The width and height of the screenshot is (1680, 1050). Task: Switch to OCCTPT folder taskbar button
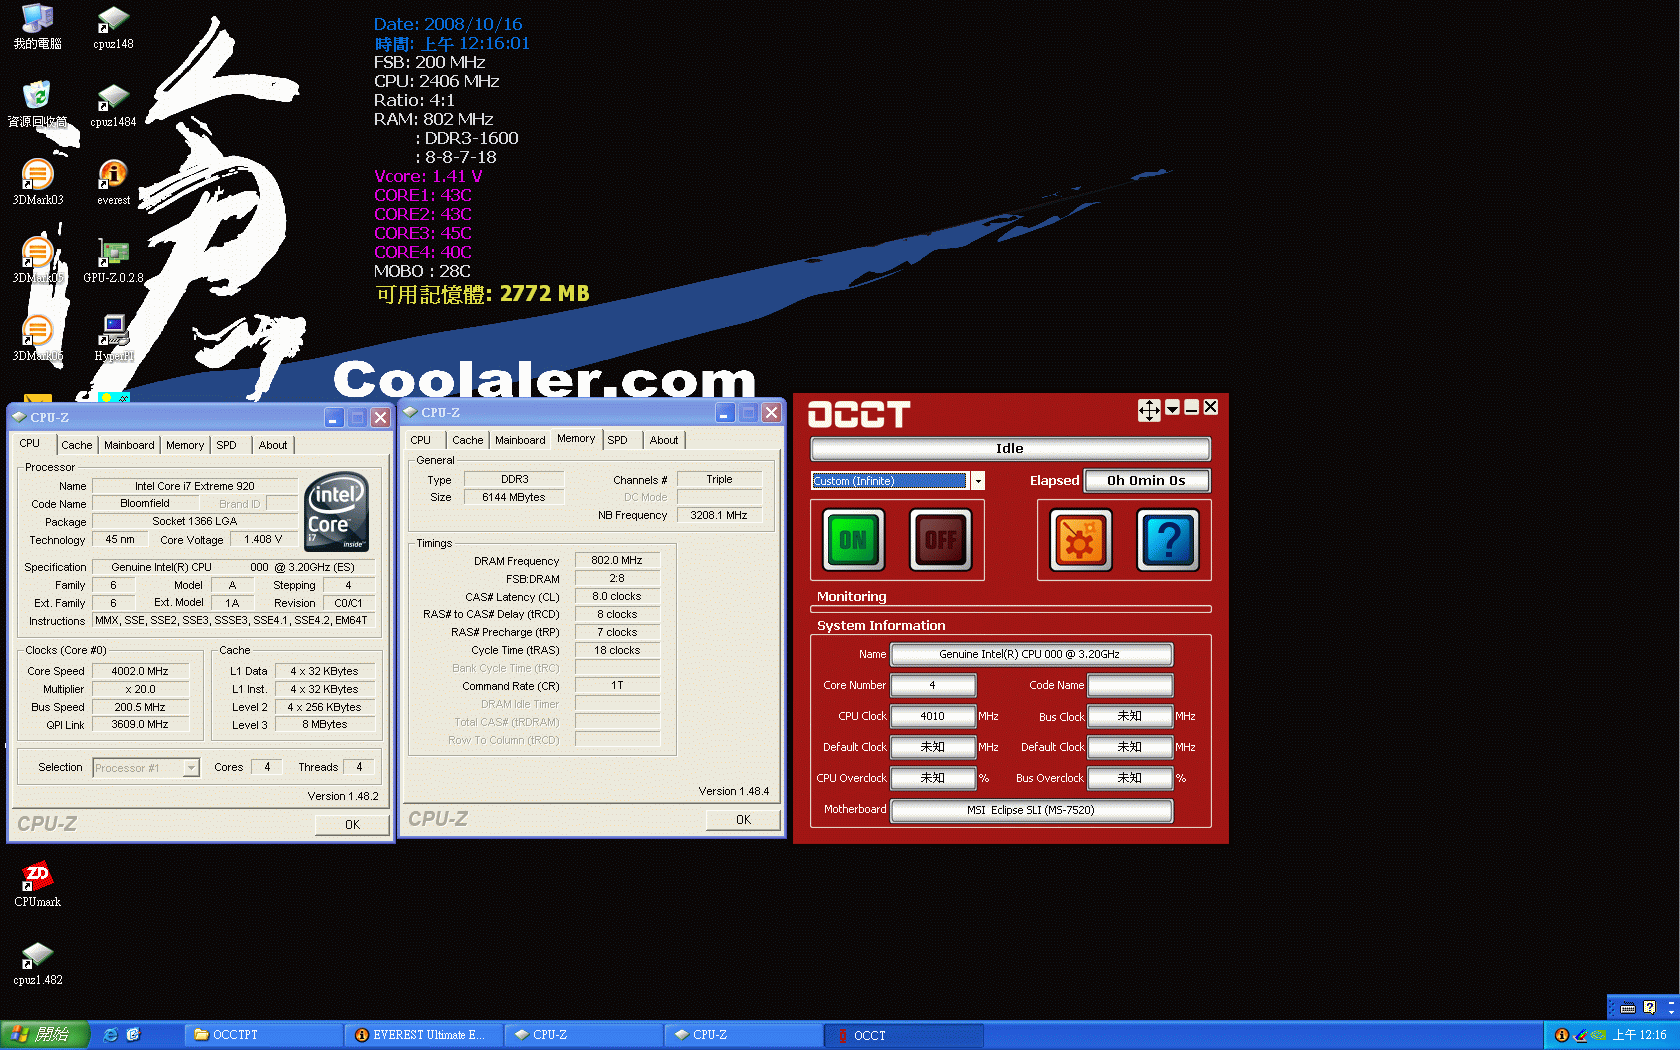coord(262,1035)
